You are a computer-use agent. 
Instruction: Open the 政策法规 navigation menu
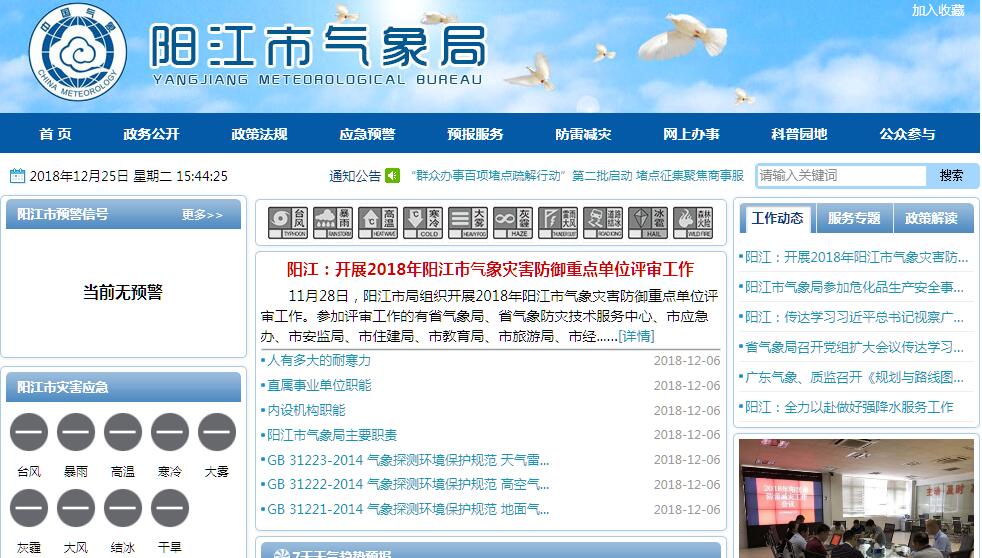(259, 133)
